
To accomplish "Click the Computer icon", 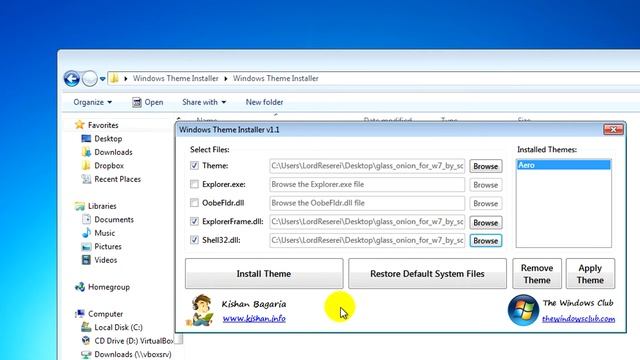I will click(x=80, y=314).
